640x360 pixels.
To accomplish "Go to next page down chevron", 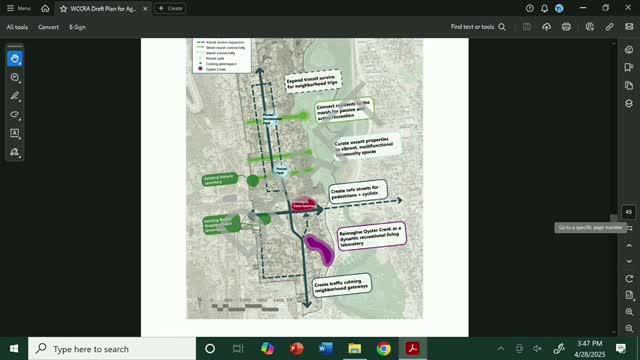I will coord(629,261).
